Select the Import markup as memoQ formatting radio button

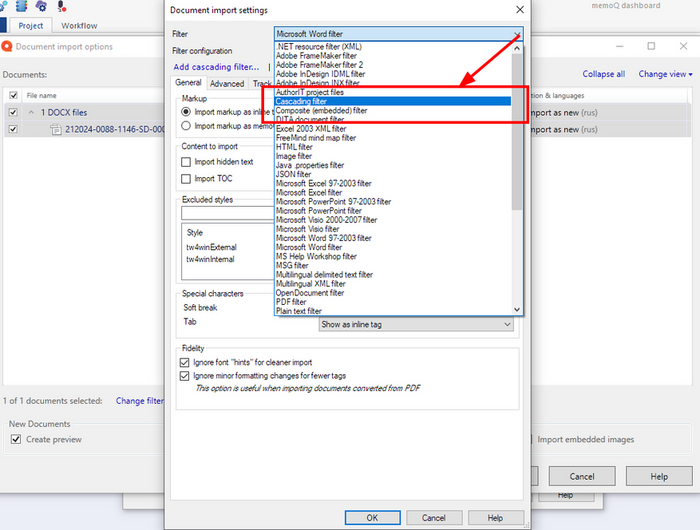pyautogui.click(x=186, y=126)
